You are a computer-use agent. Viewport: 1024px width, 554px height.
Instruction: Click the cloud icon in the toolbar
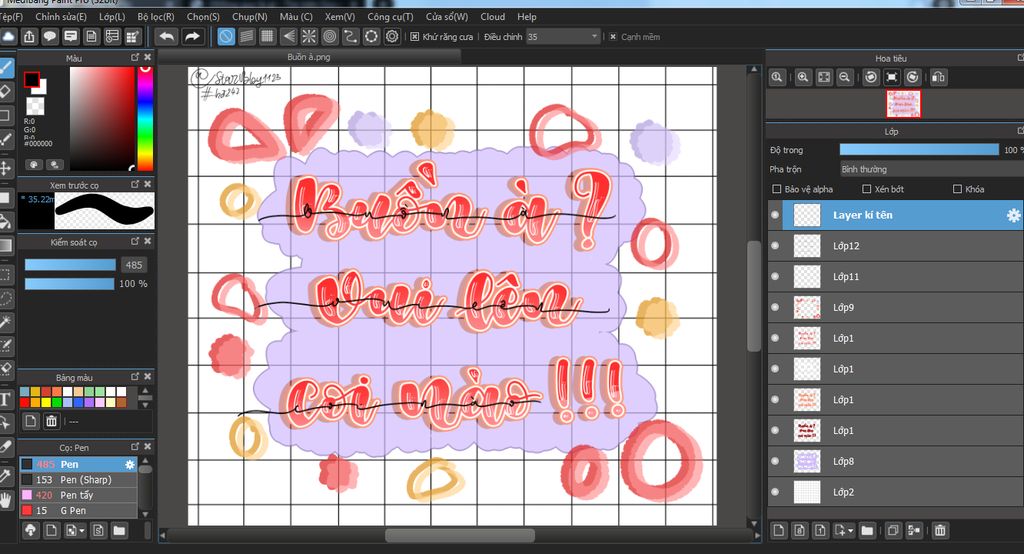[x=8, y=37]
